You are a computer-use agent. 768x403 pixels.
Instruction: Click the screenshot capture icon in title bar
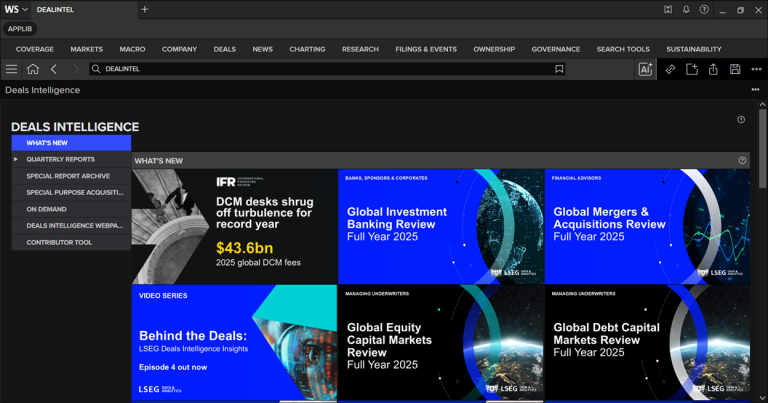click(x=668, y=9)
